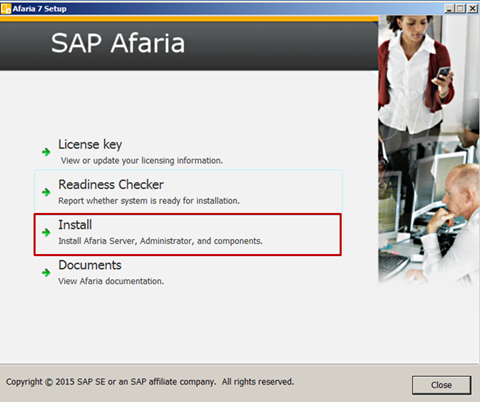Click 'View Afaria documentation' description
This screenshot has width=480, height=402.
[111, 281]
